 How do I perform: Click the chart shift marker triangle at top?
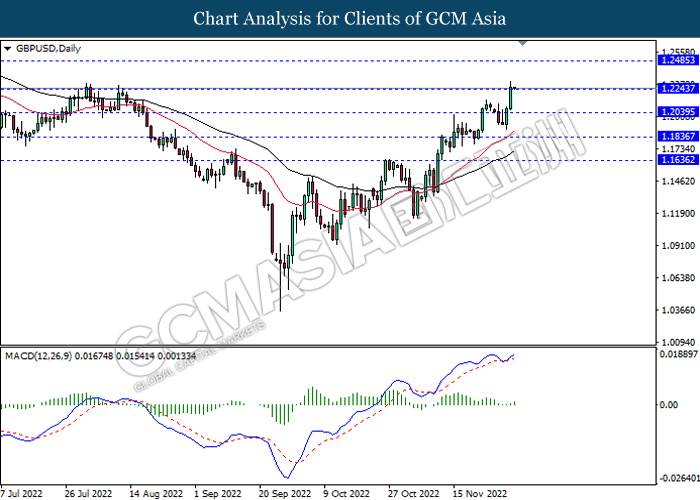(x=523, y=43)
